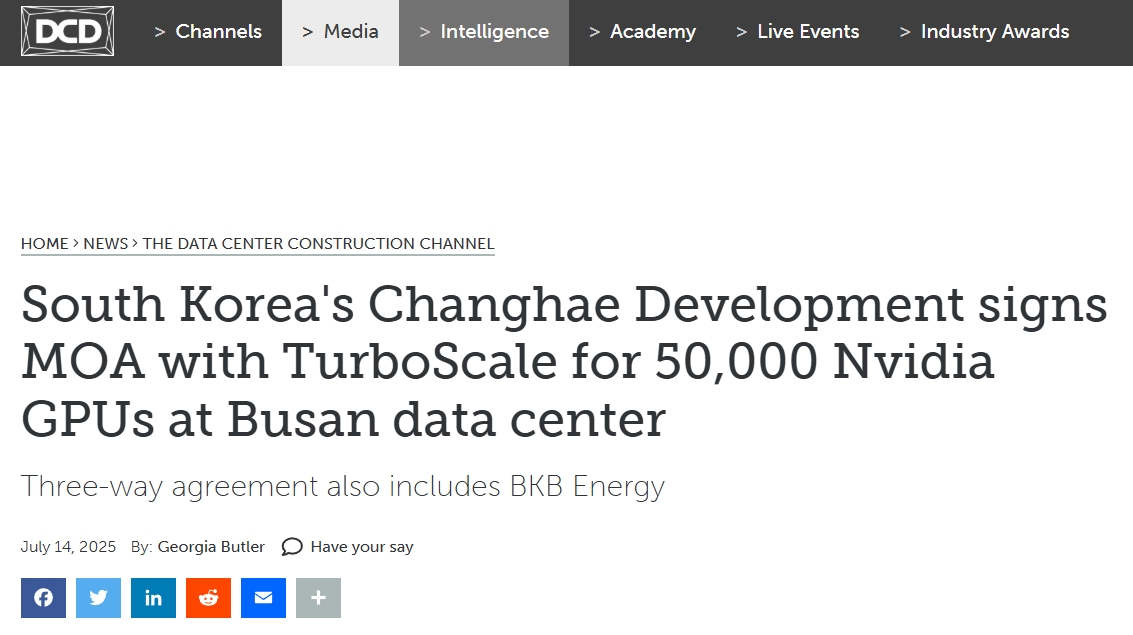Go to HOME breadcrumb
Screen dimensions: 1133x635
[x=45, y=244]
